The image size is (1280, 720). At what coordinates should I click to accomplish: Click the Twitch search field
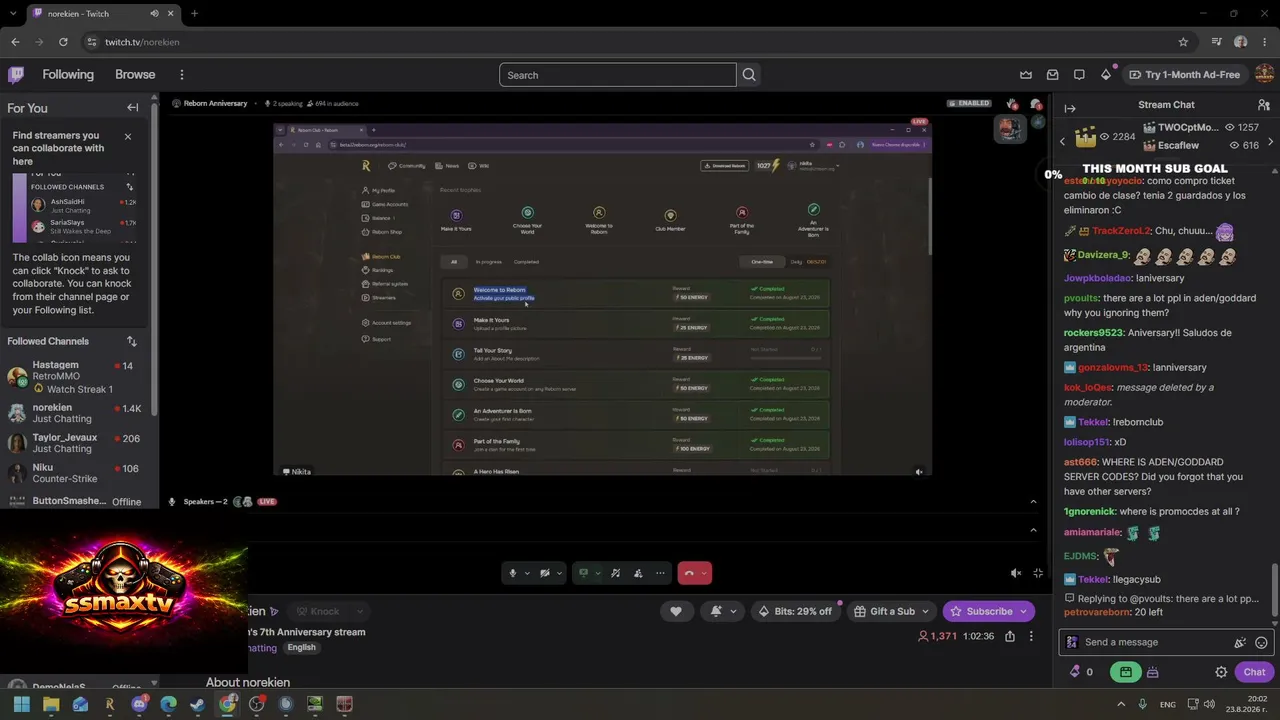(x=618, y=75)
